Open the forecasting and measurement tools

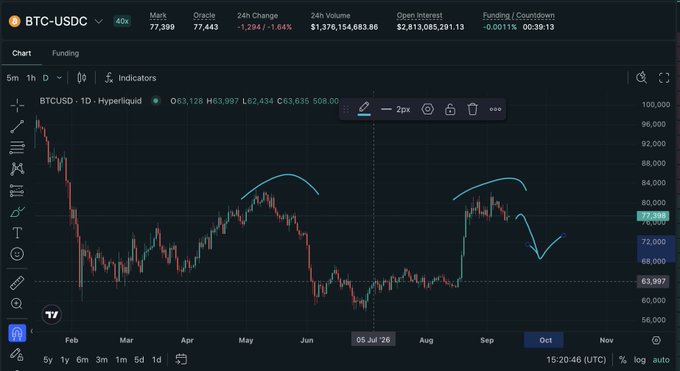pos(17,190)
